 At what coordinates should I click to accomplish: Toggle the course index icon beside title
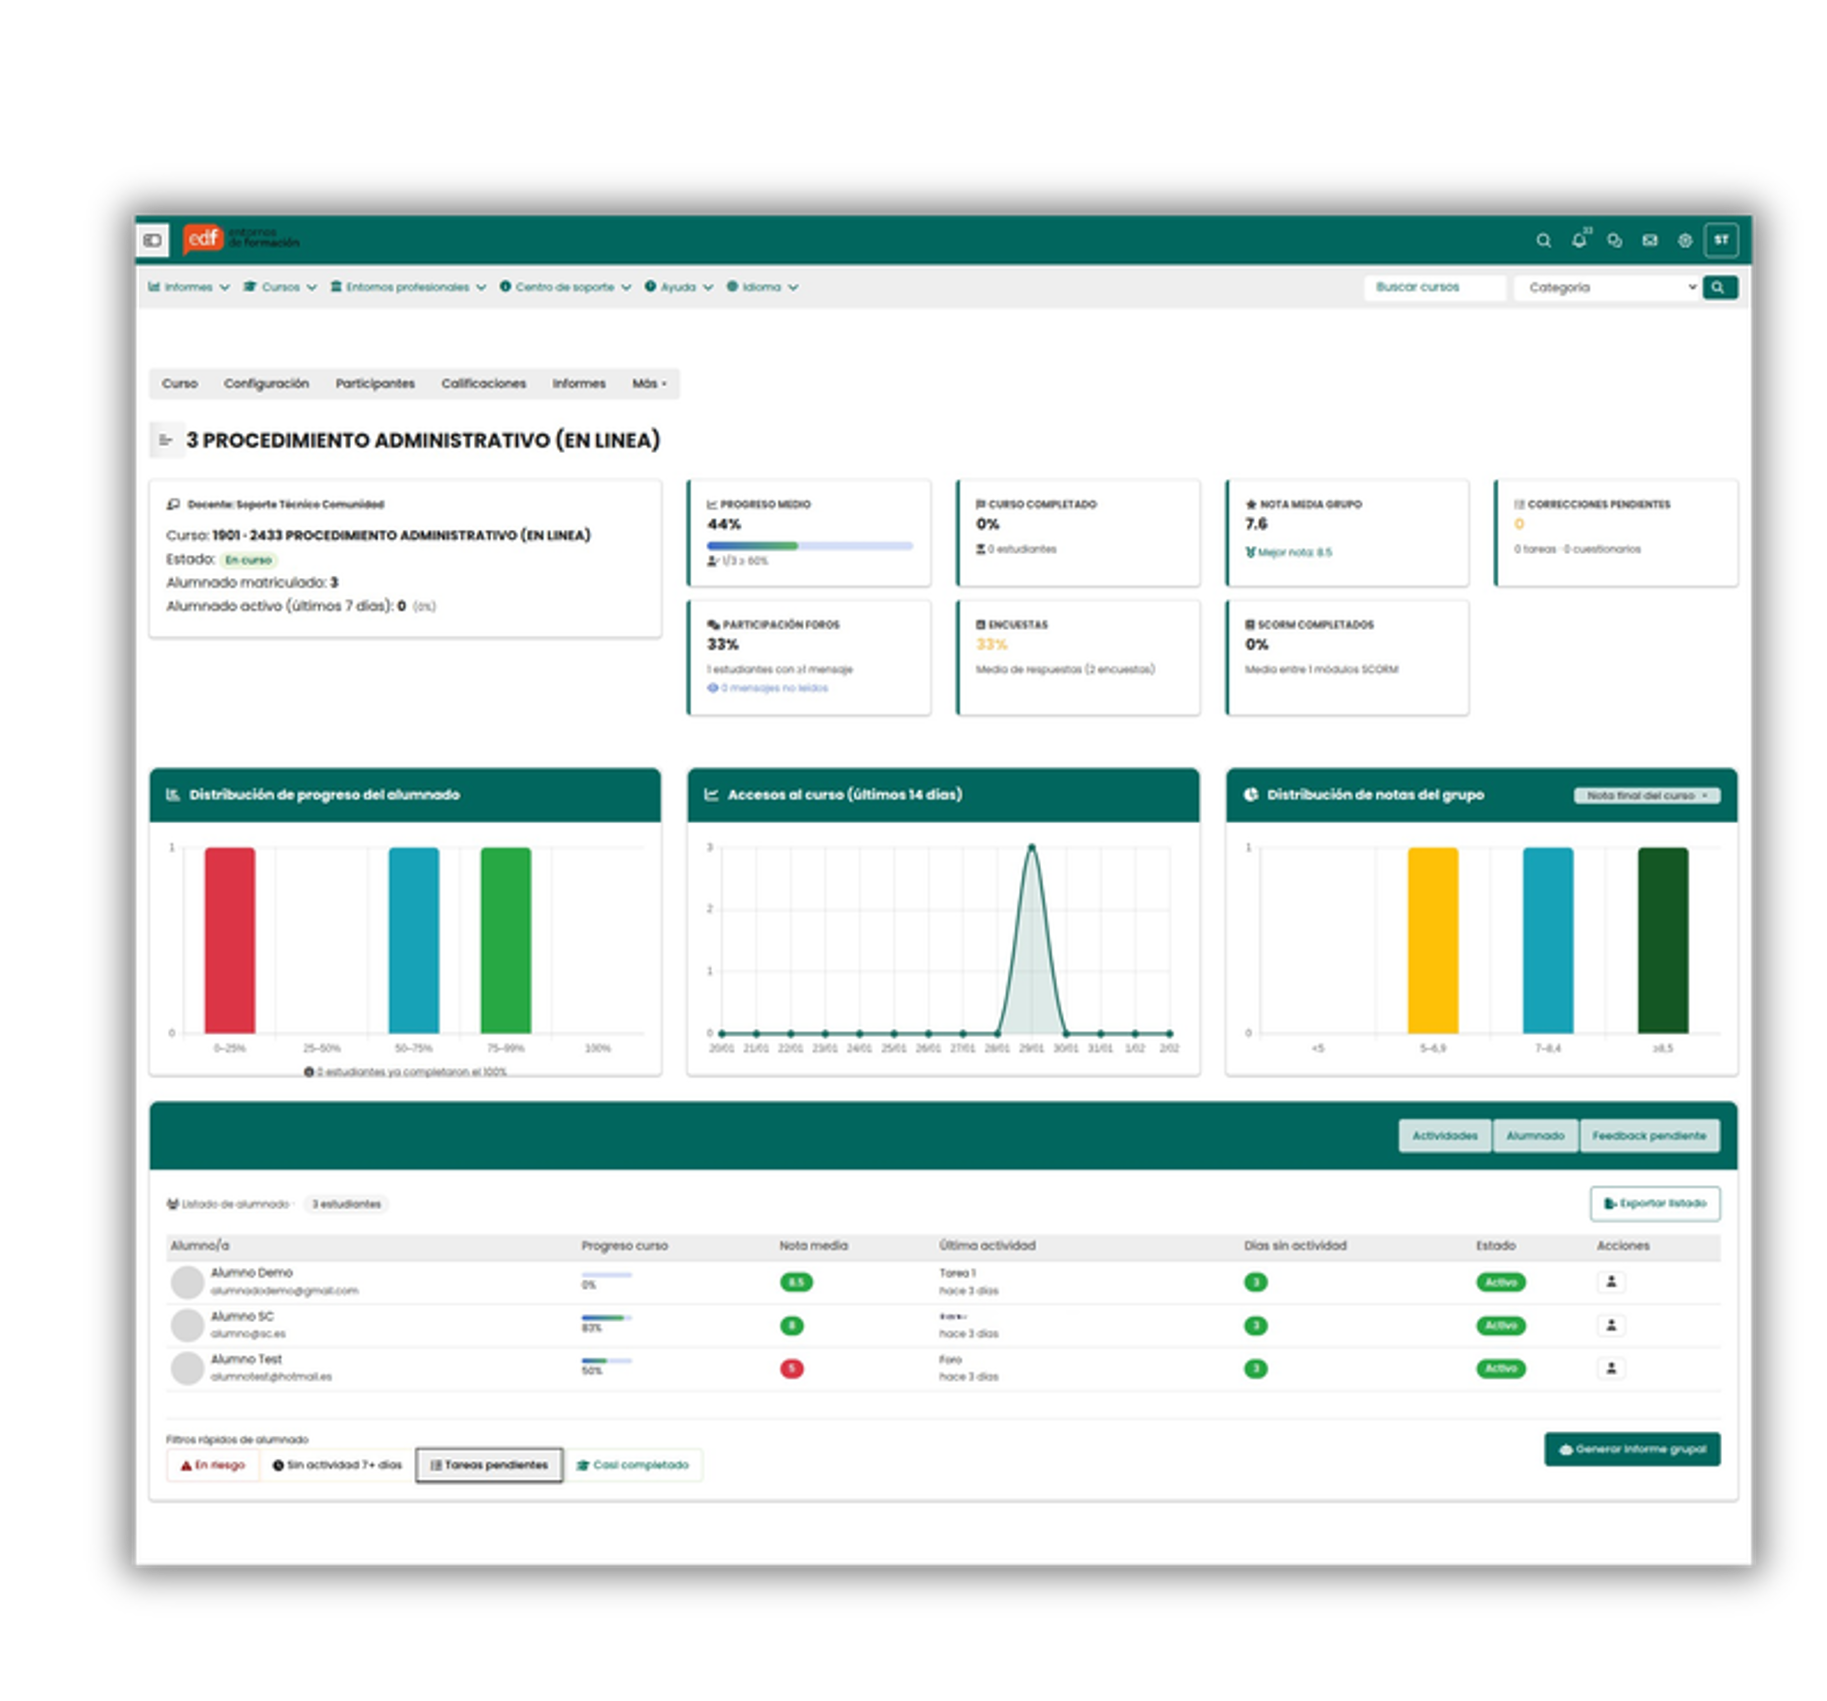coord(165,440)
